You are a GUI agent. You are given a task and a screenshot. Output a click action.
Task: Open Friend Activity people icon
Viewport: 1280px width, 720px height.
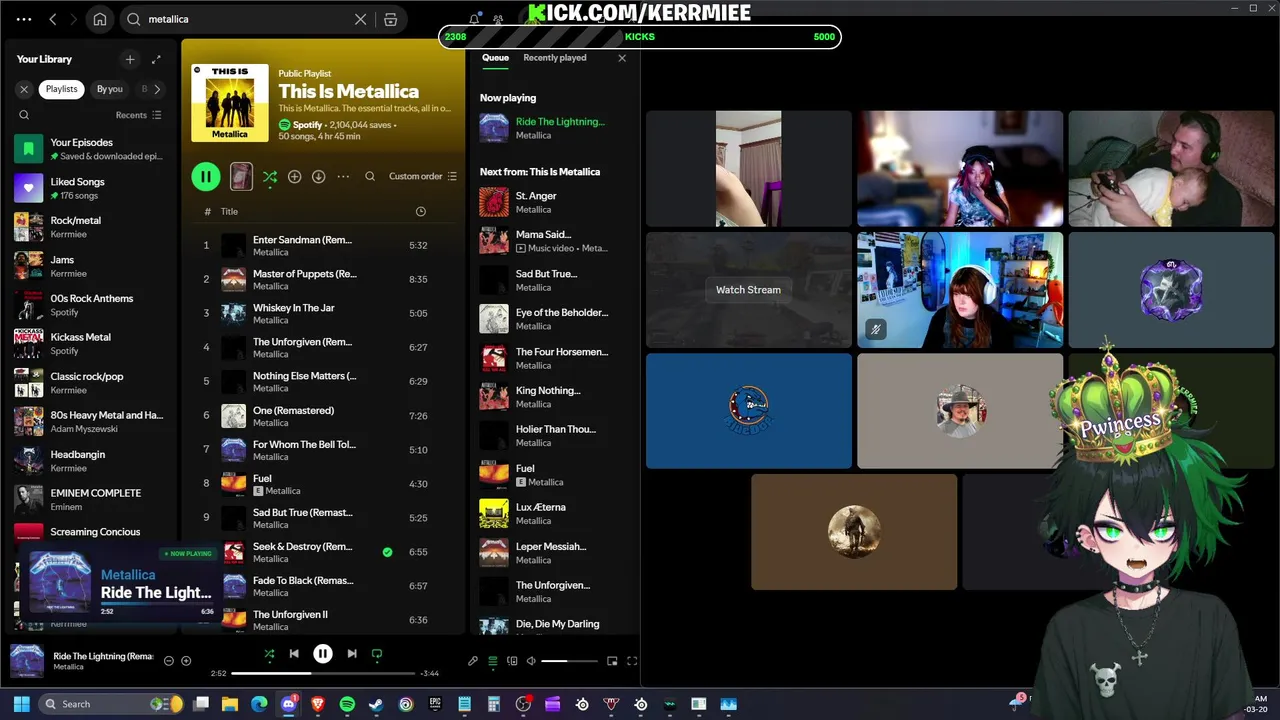coord(498,19)
